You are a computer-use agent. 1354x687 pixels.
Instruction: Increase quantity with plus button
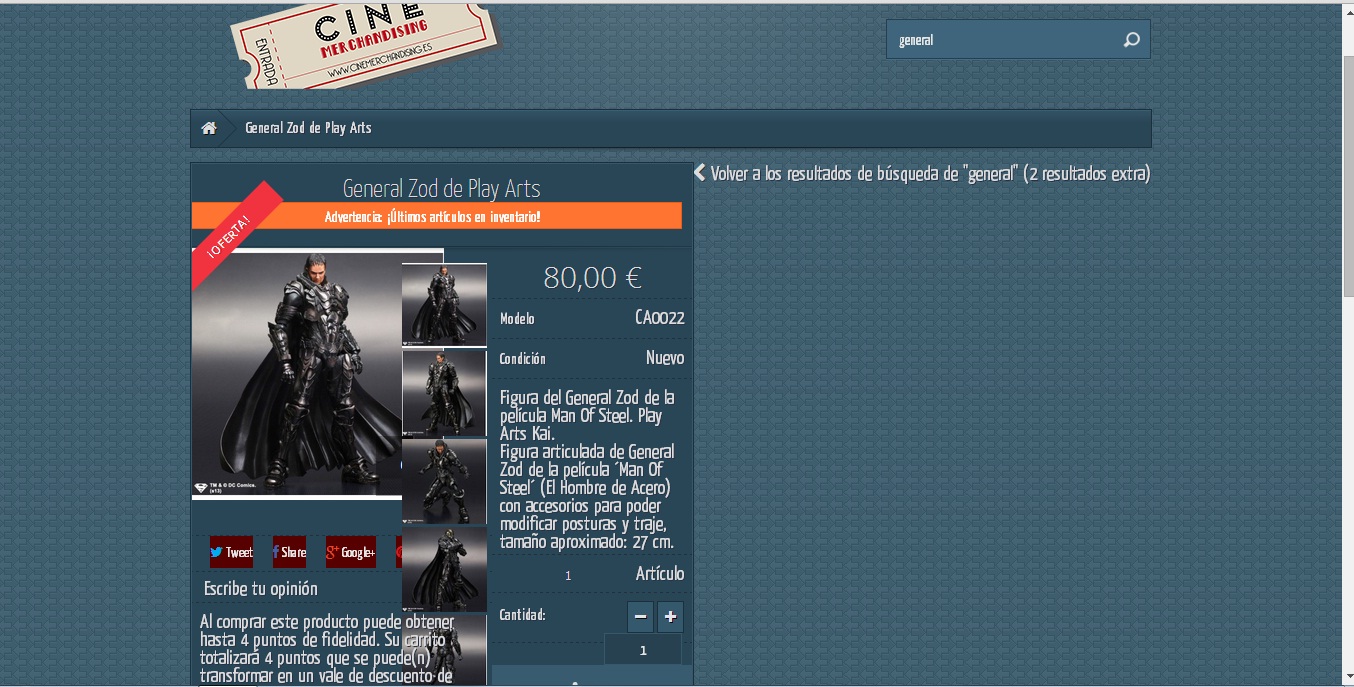[x=670, y=617]
